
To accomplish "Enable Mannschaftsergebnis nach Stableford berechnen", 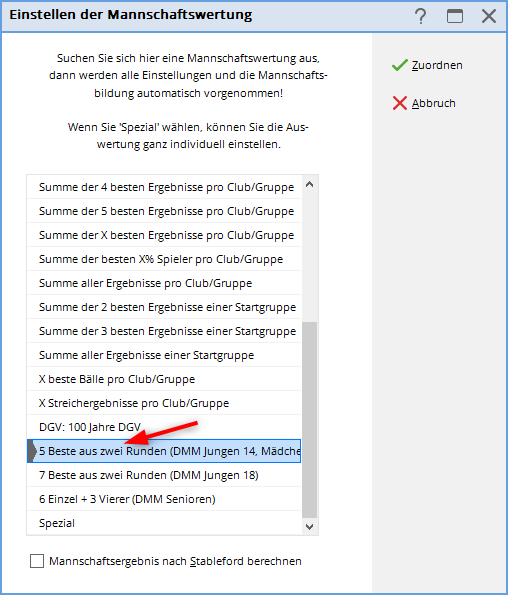I will tap(37, 561).
